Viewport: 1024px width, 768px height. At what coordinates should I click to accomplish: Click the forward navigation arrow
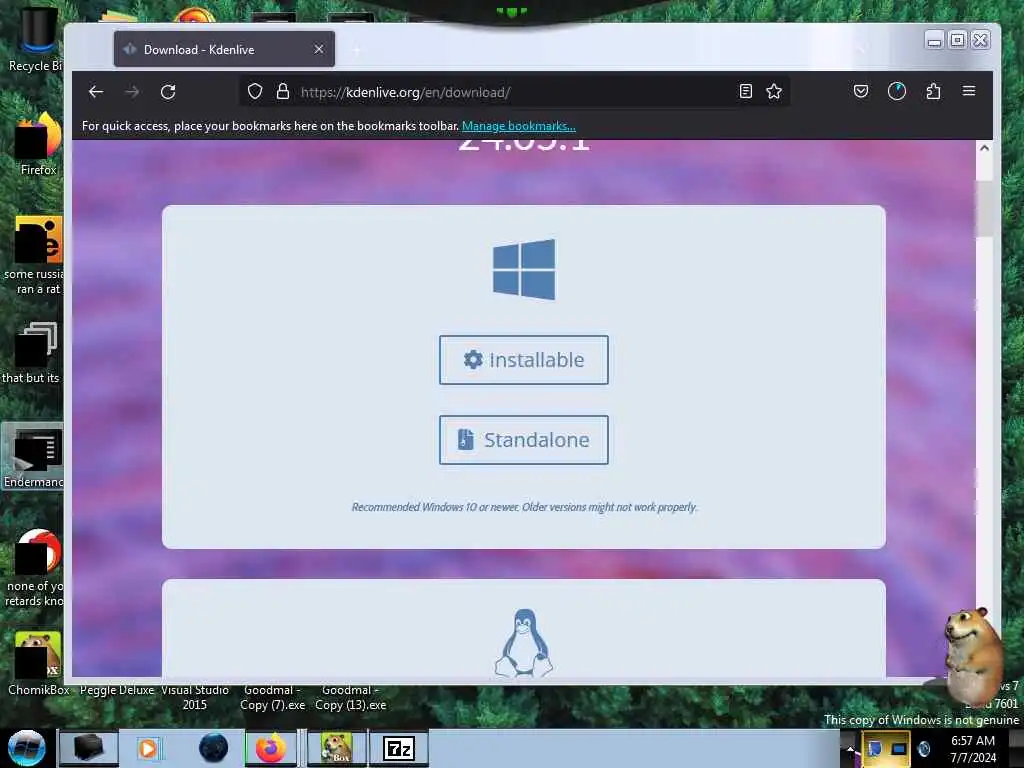tap(132, 92)
